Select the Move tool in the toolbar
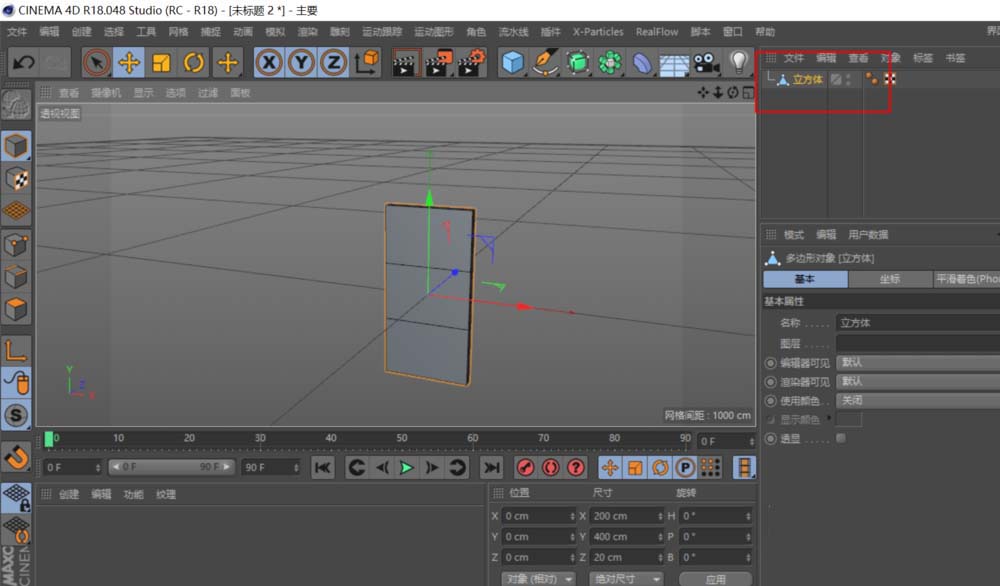1000x586 pixels. tap(128, 62)
